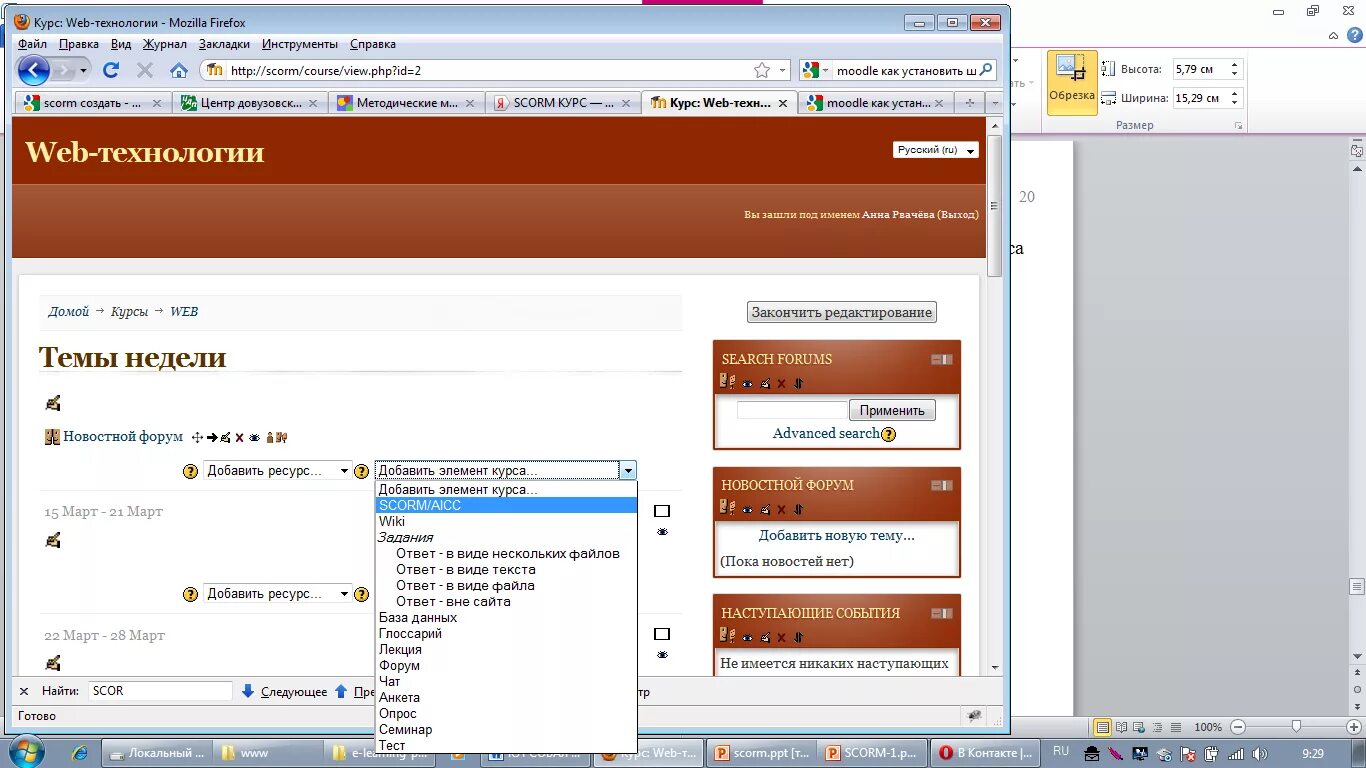The image size is (1366, 768).
Task: Bookmark page with the star icon
Action: pos(762,70)
